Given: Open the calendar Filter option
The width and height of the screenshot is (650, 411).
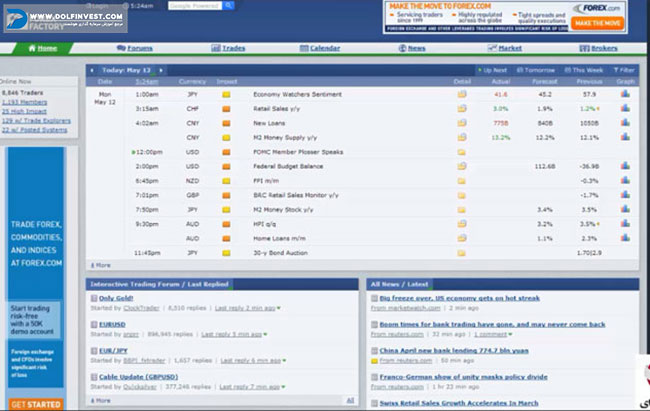Looking at the screenshot, I should [x=624, y=70].
